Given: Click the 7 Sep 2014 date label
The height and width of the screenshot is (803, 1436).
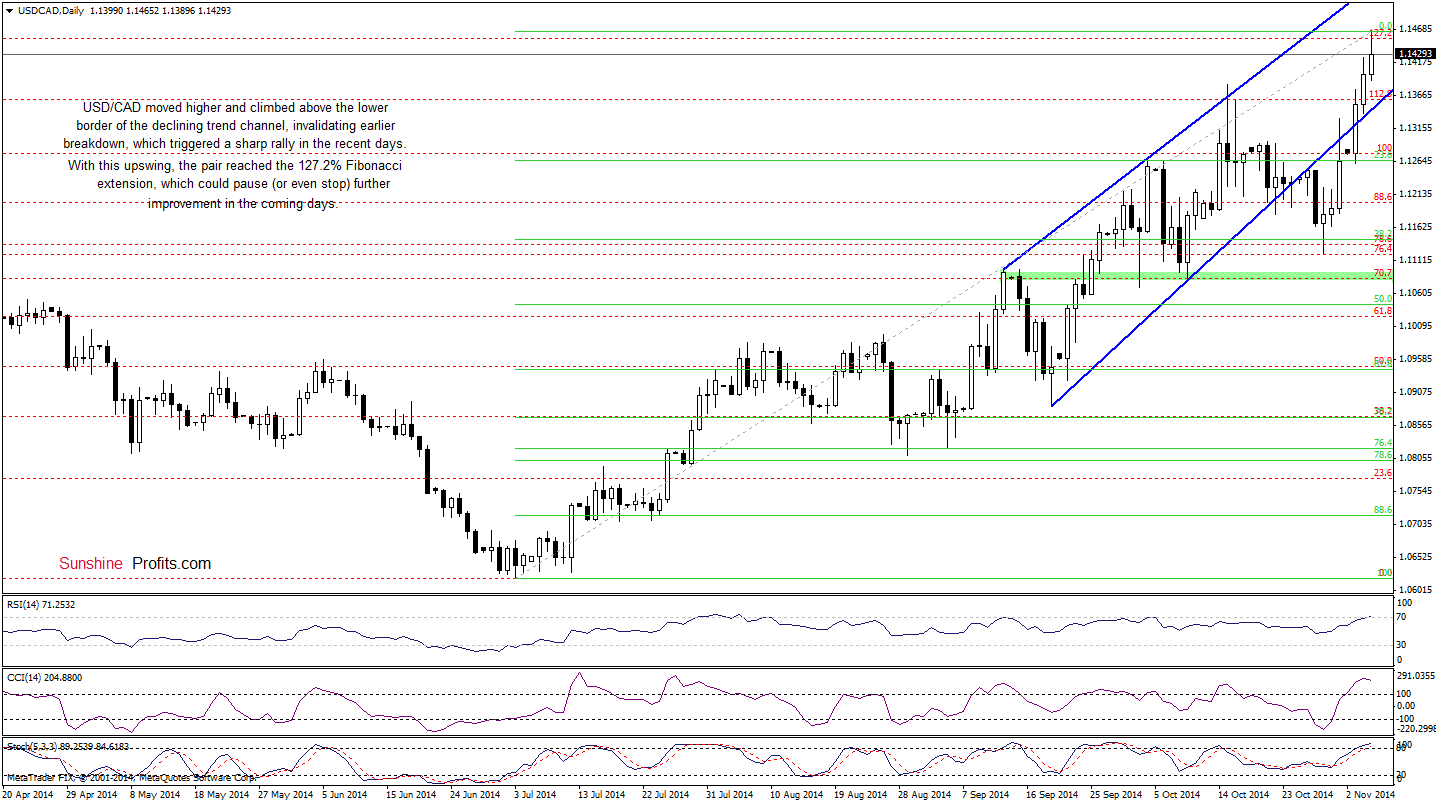Looking at the screenshot, I should 986,795.
